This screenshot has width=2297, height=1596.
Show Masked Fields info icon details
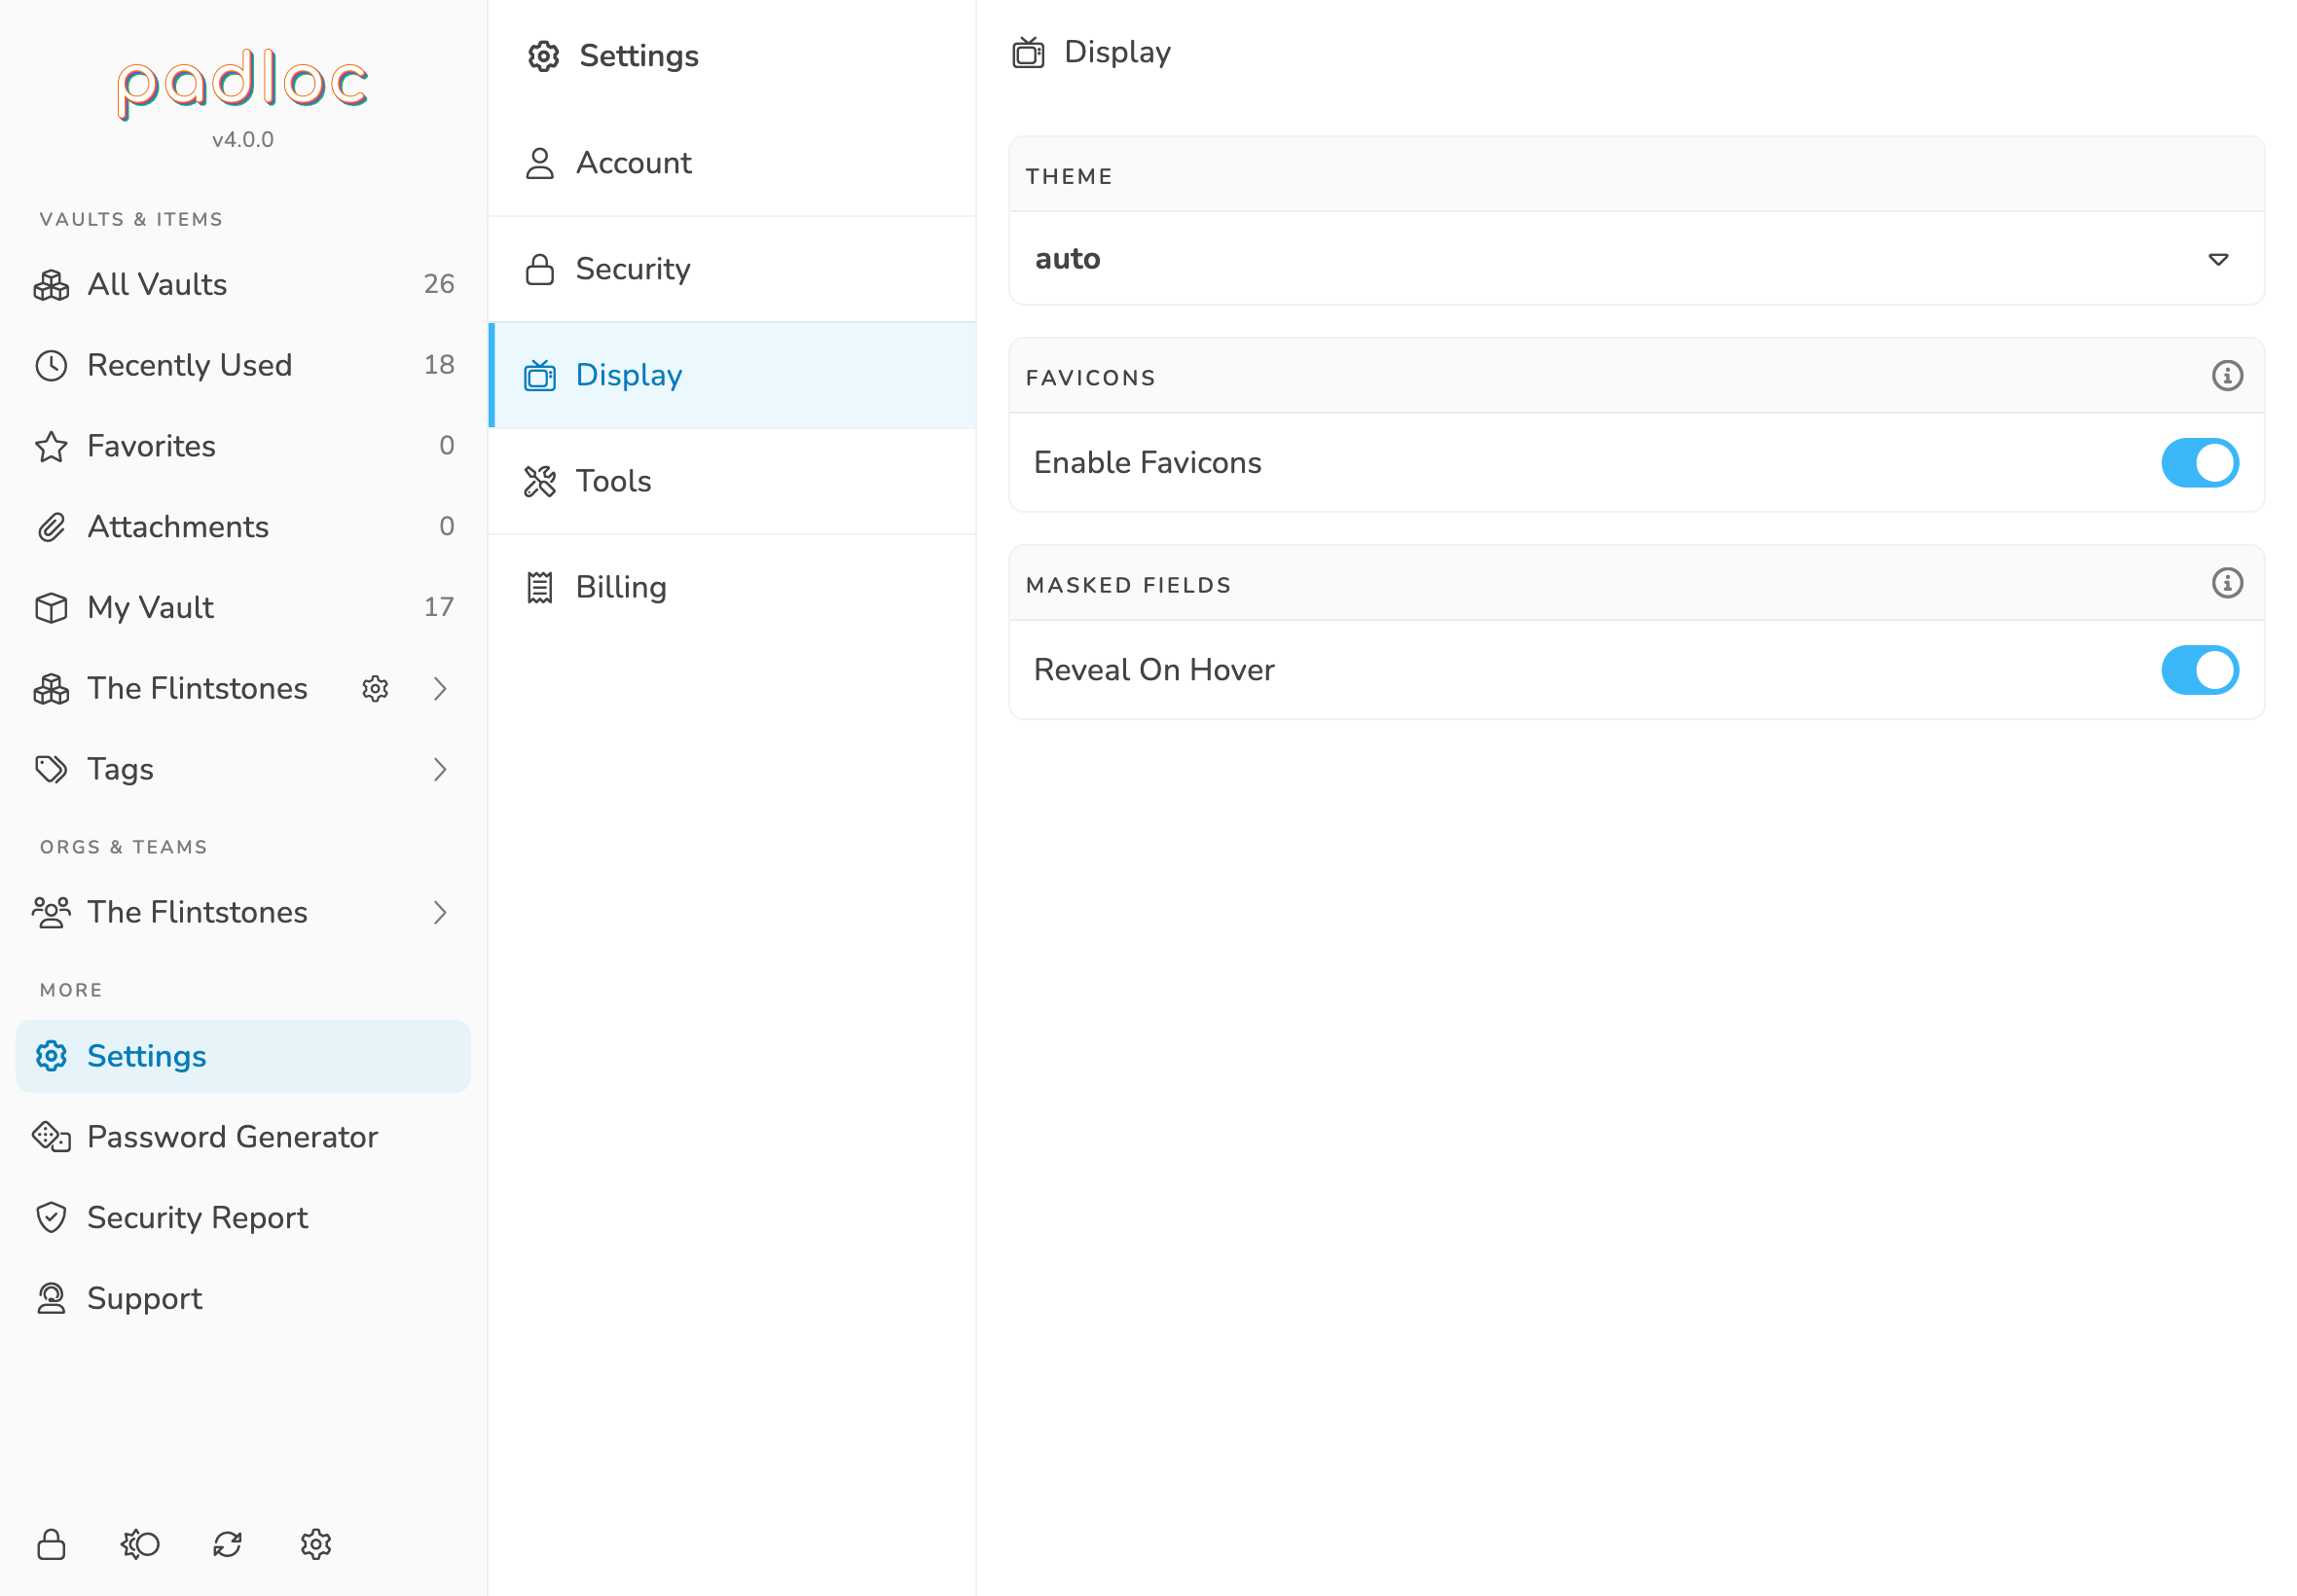pos(2226,583)
